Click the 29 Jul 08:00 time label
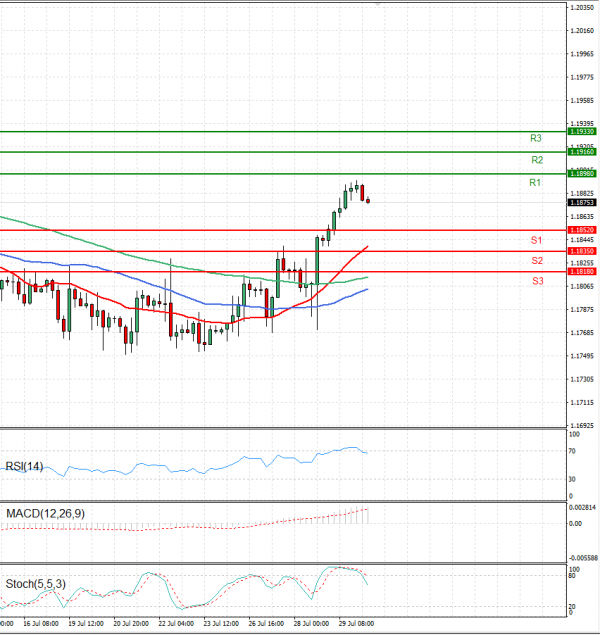This screenshot has height=635, width=600. [x=356, y=624]
